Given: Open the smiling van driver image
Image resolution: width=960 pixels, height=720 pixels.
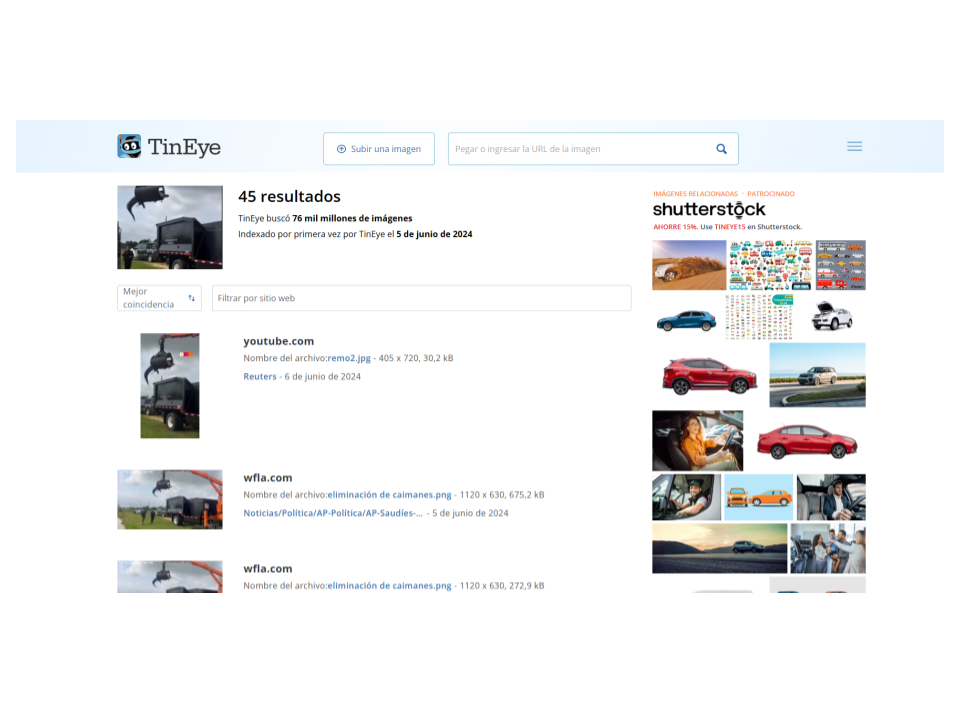Looking at the screenshot, I should tap(687, 497).
